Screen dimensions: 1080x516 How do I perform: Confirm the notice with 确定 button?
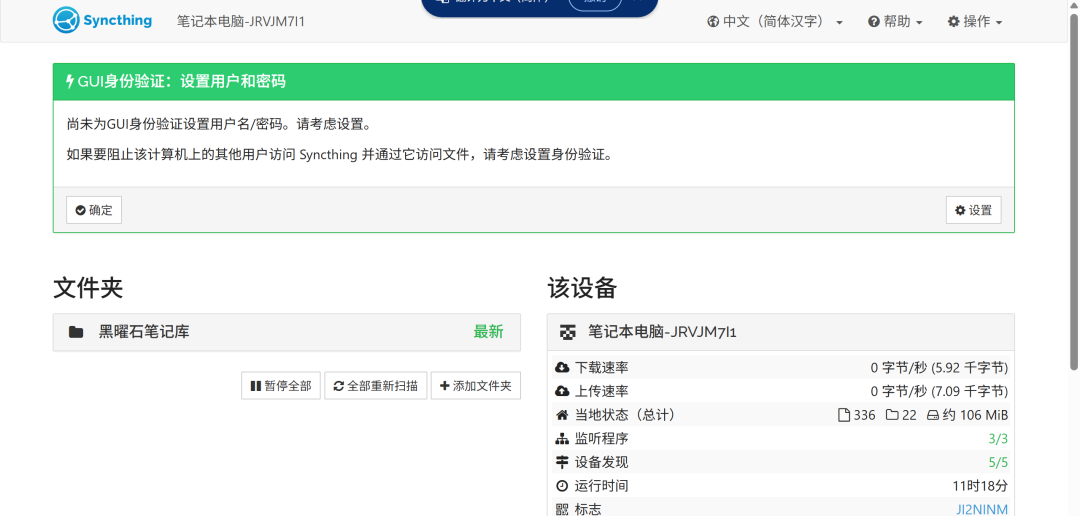94,210
